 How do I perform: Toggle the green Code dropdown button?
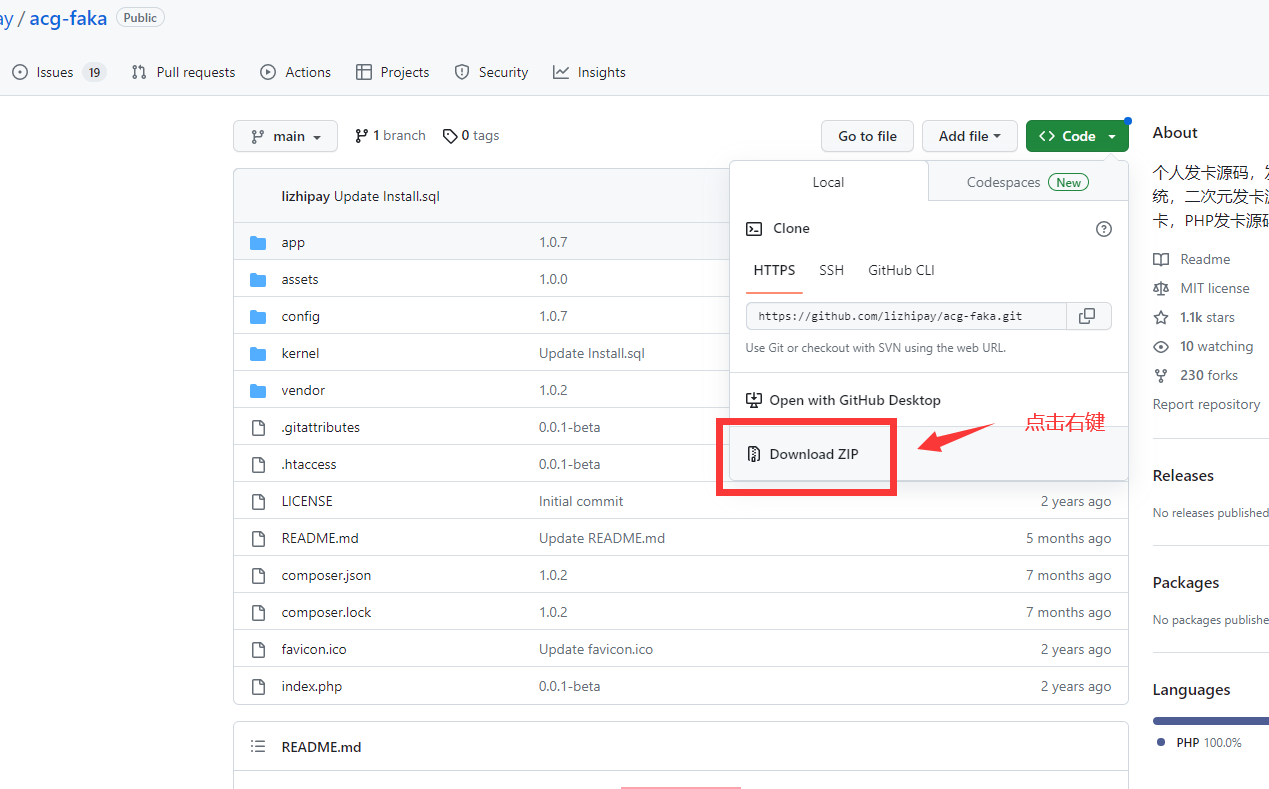[x=1076, y=136]
